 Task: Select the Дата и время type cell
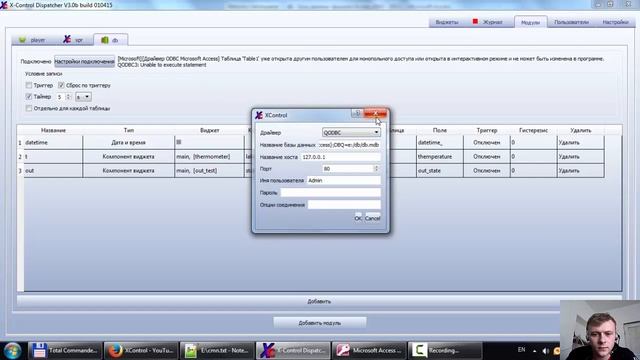[129, 142]
